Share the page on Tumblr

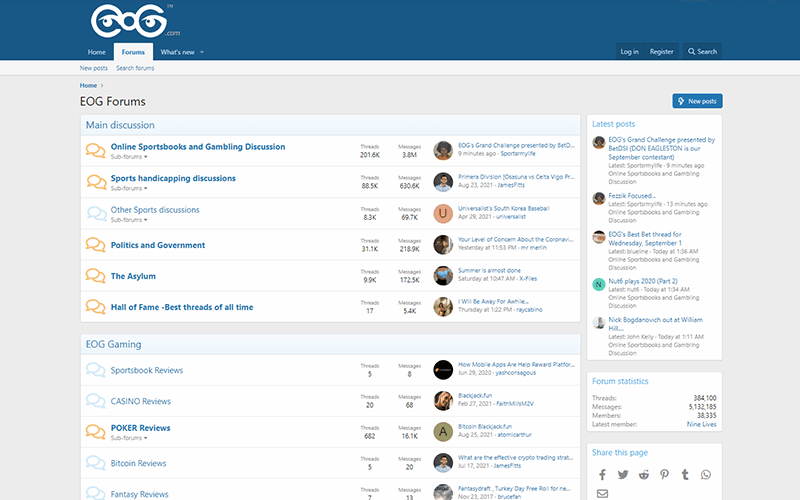click(x=685, y=474)
